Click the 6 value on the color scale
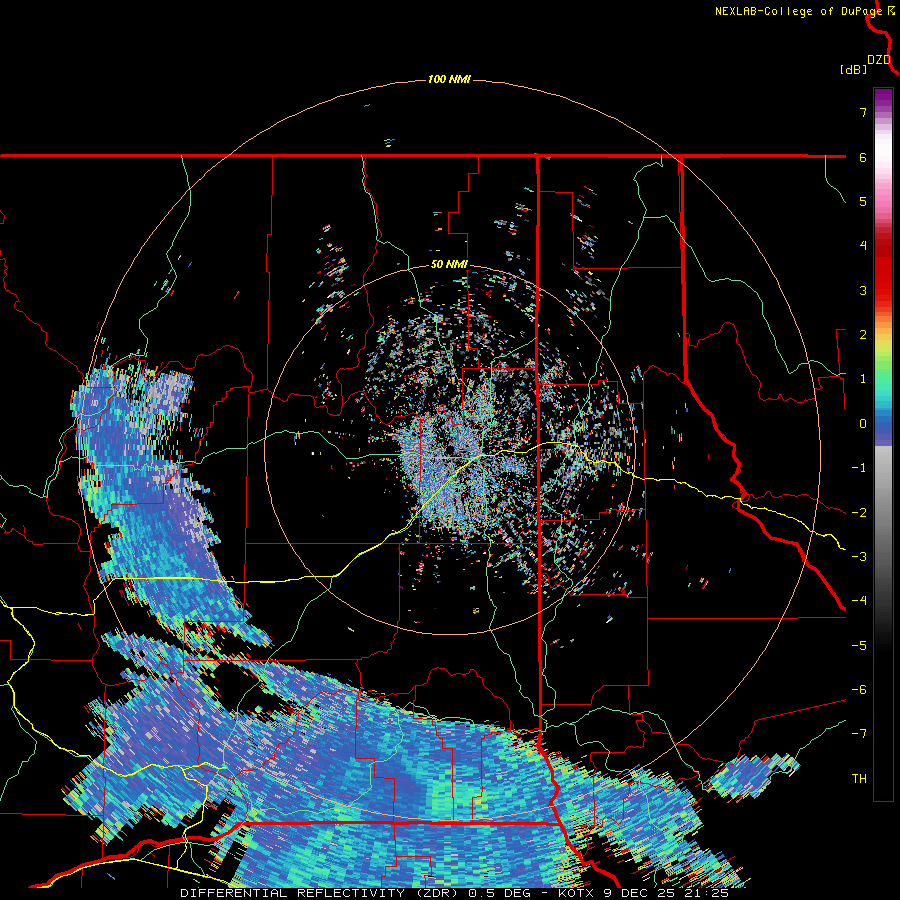Viewport: 900px width, 900px height. point(863,157)
